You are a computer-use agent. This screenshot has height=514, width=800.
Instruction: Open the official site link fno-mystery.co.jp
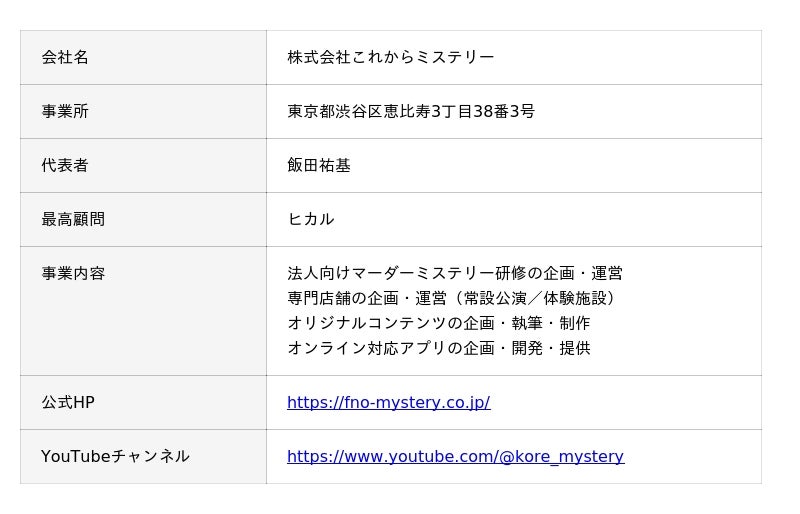(388, 403)
